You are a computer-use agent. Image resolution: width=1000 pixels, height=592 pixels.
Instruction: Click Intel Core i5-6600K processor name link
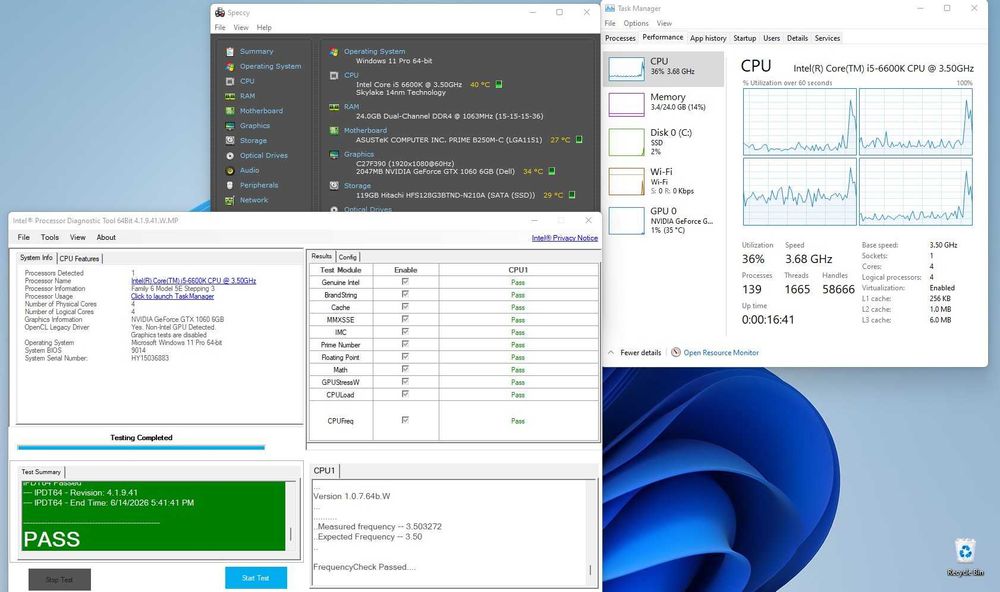click(193, 281)
